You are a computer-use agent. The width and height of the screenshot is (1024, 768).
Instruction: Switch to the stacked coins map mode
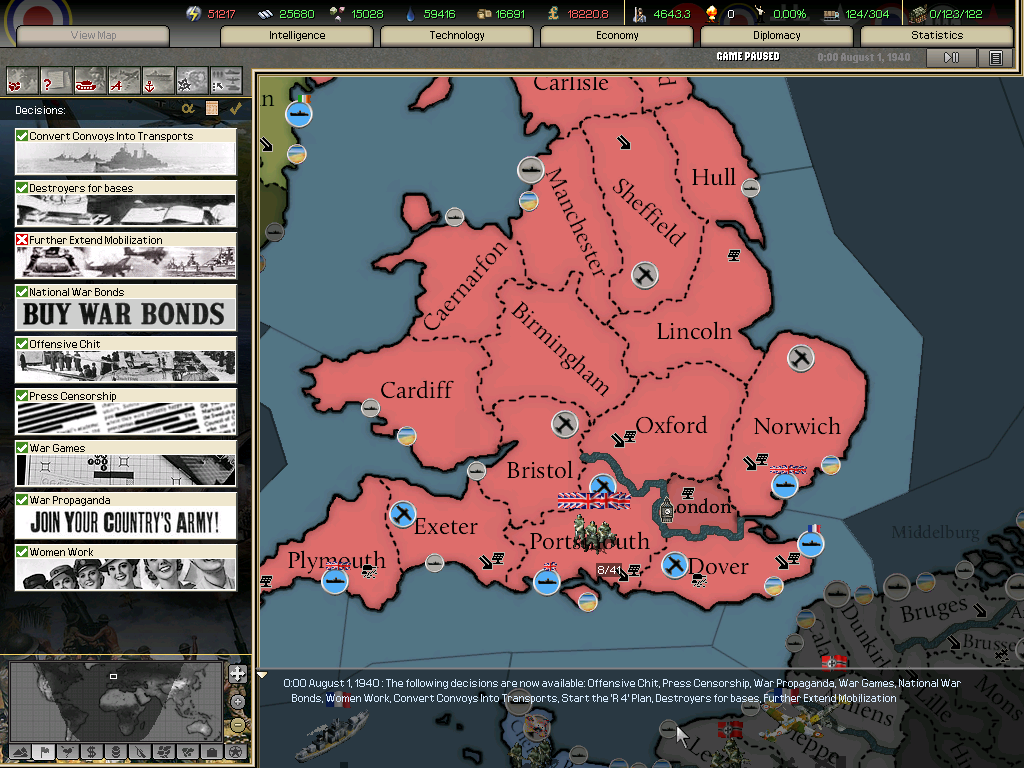(x=116, y=752)
